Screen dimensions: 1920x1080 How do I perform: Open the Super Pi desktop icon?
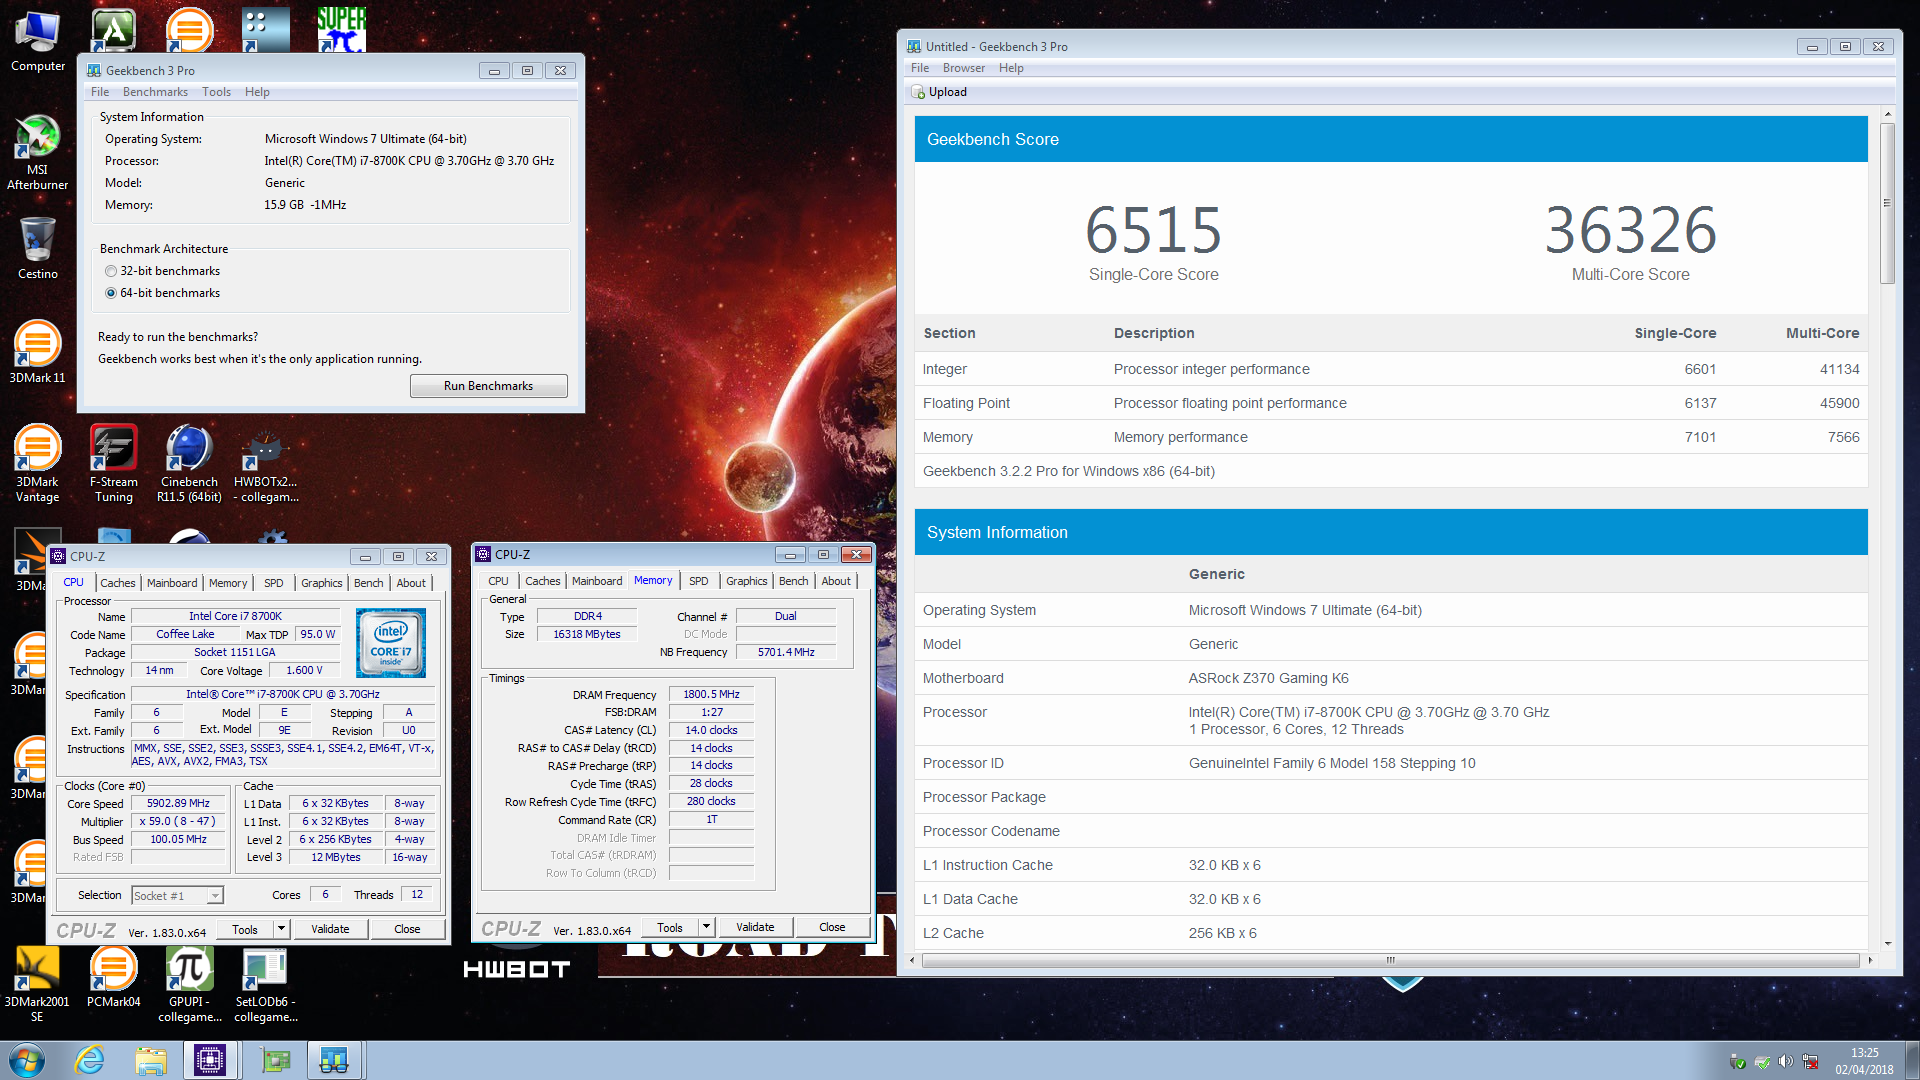click(x=341, y=28)
